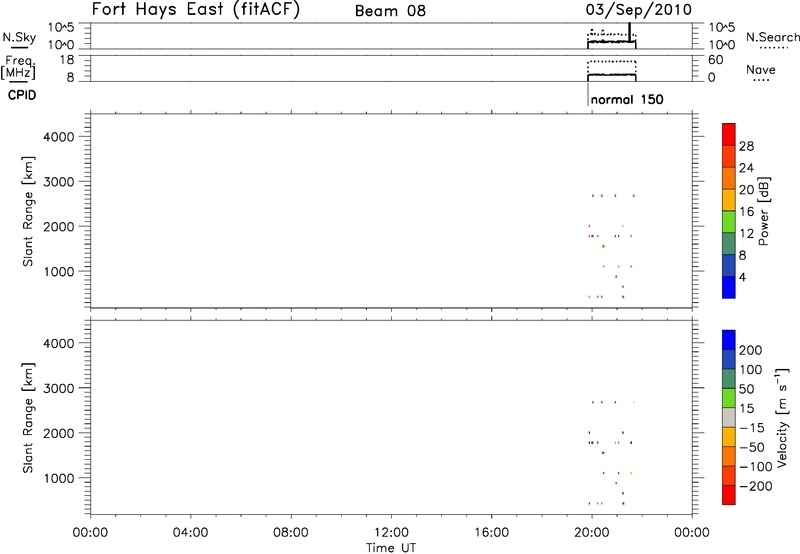Screen dimensions: 800x554
Task: Click the '60' right-axis label of frequency panel
Action: point(715,60)
